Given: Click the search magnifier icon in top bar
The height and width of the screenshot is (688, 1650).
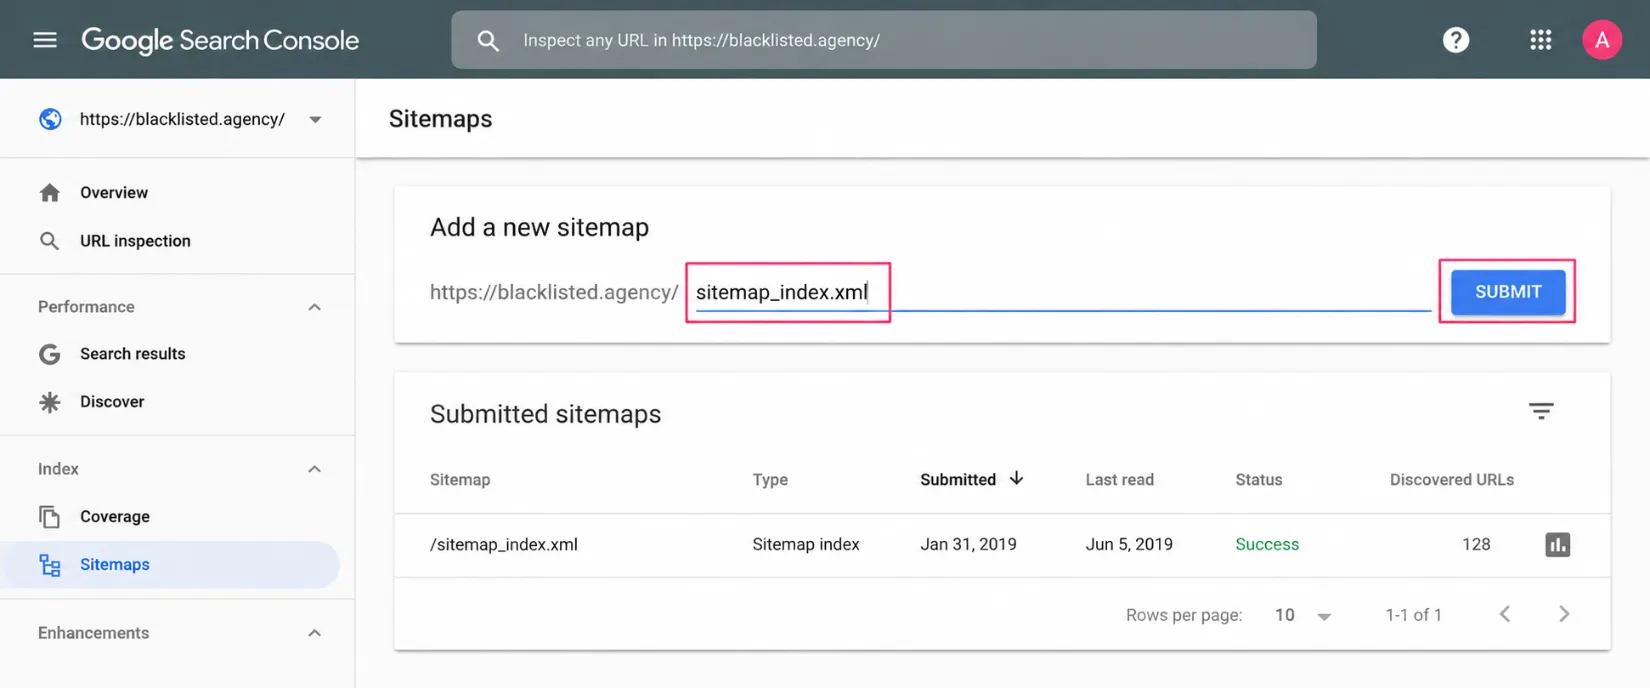Looking at the screenshot, I should click(488, 41).
